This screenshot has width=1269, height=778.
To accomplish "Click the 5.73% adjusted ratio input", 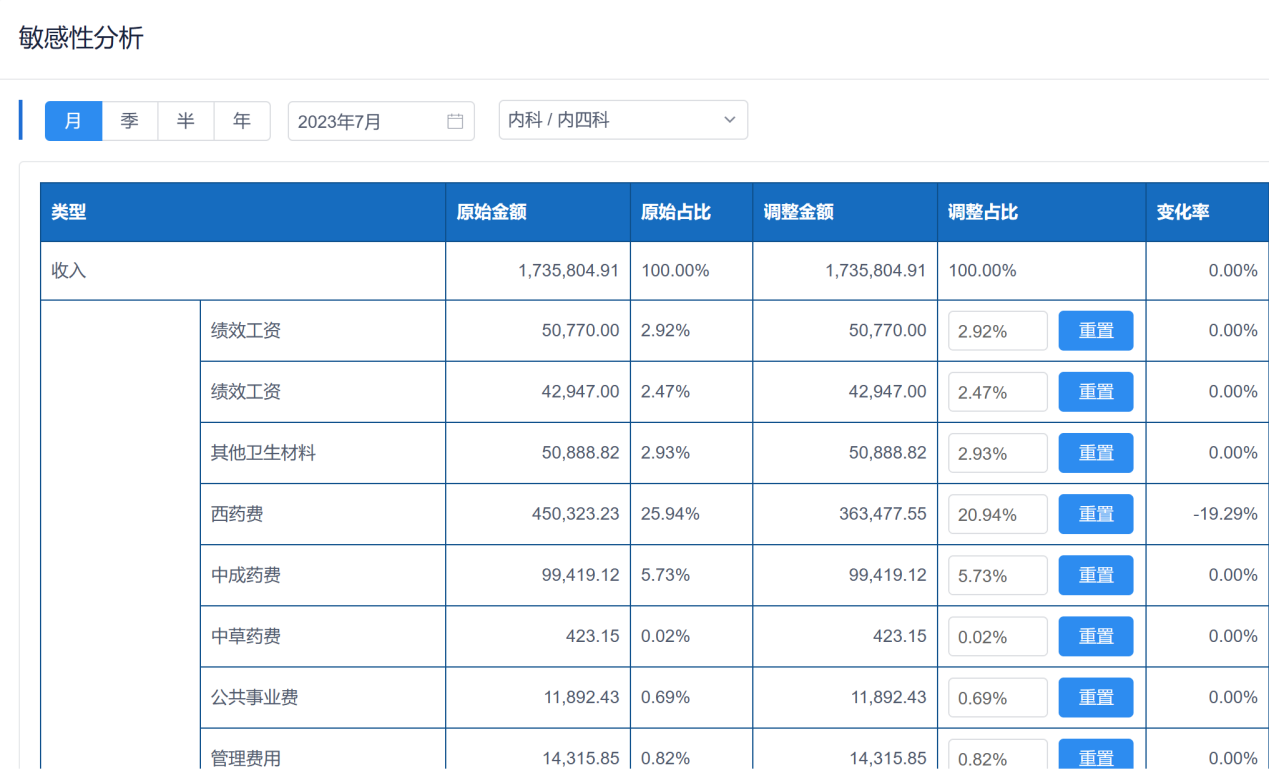I will tap(997, 575).
